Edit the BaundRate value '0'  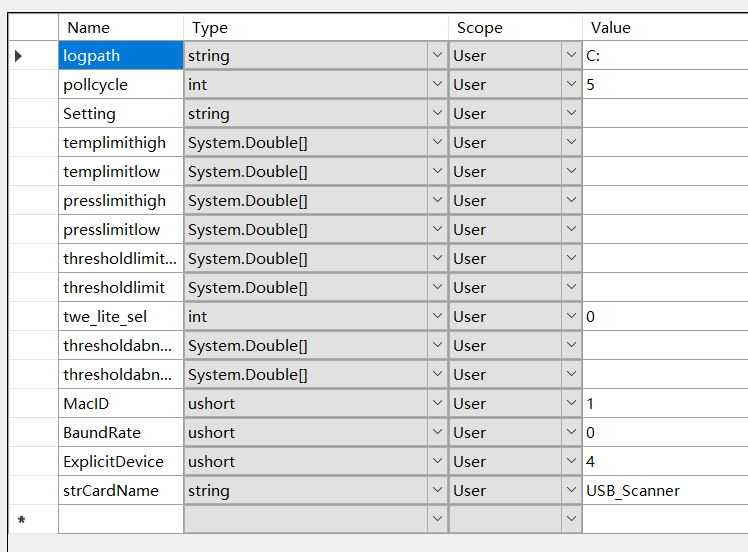point(665,432)
